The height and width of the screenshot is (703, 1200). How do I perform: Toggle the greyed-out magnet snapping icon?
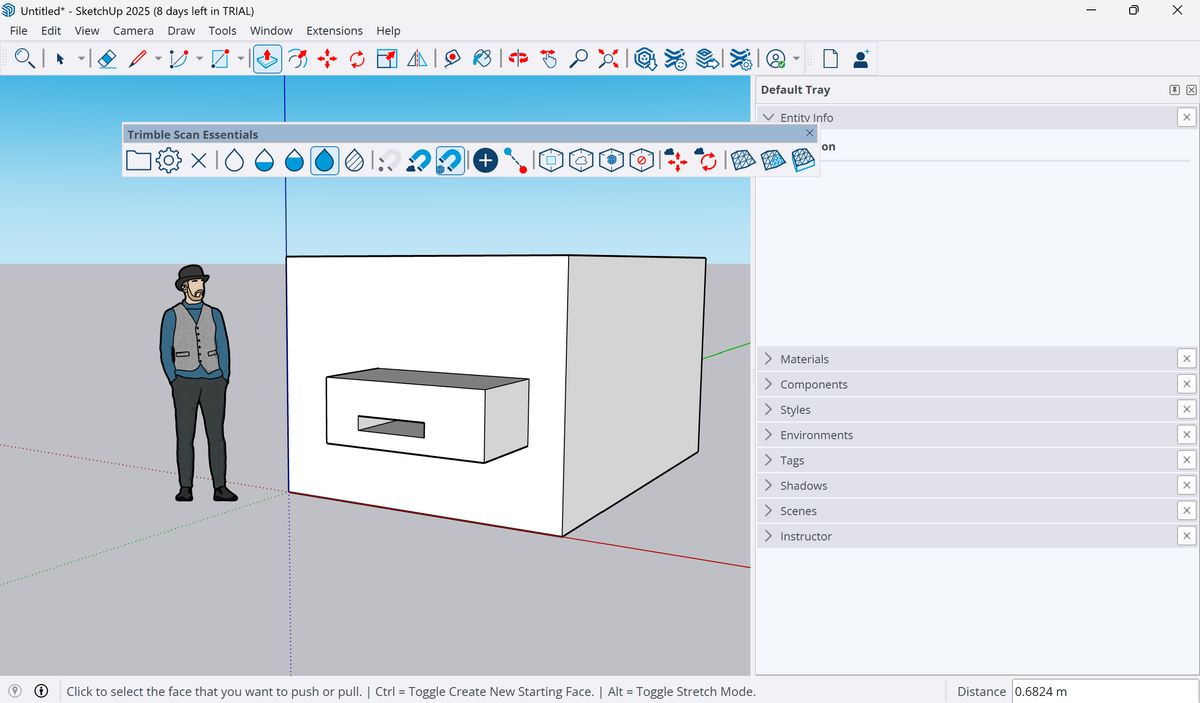tap(390, 160)
